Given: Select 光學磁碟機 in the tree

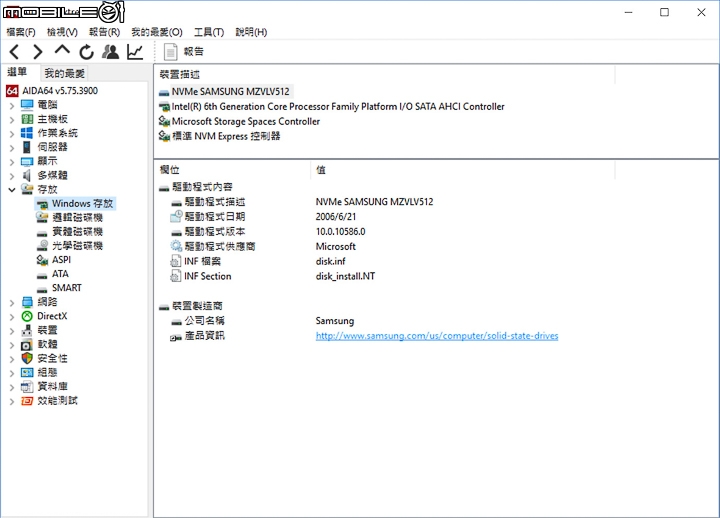Looking at the screenshot, I should [77, 246].
